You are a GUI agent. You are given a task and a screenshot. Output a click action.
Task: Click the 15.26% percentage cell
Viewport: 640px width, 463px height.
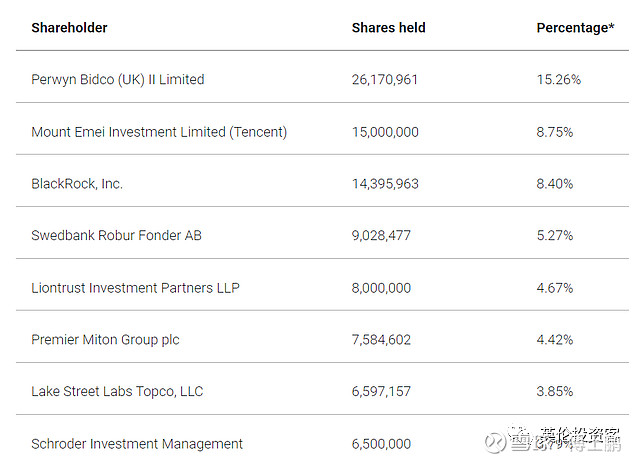pyautogui.click(x=559, y=80)
